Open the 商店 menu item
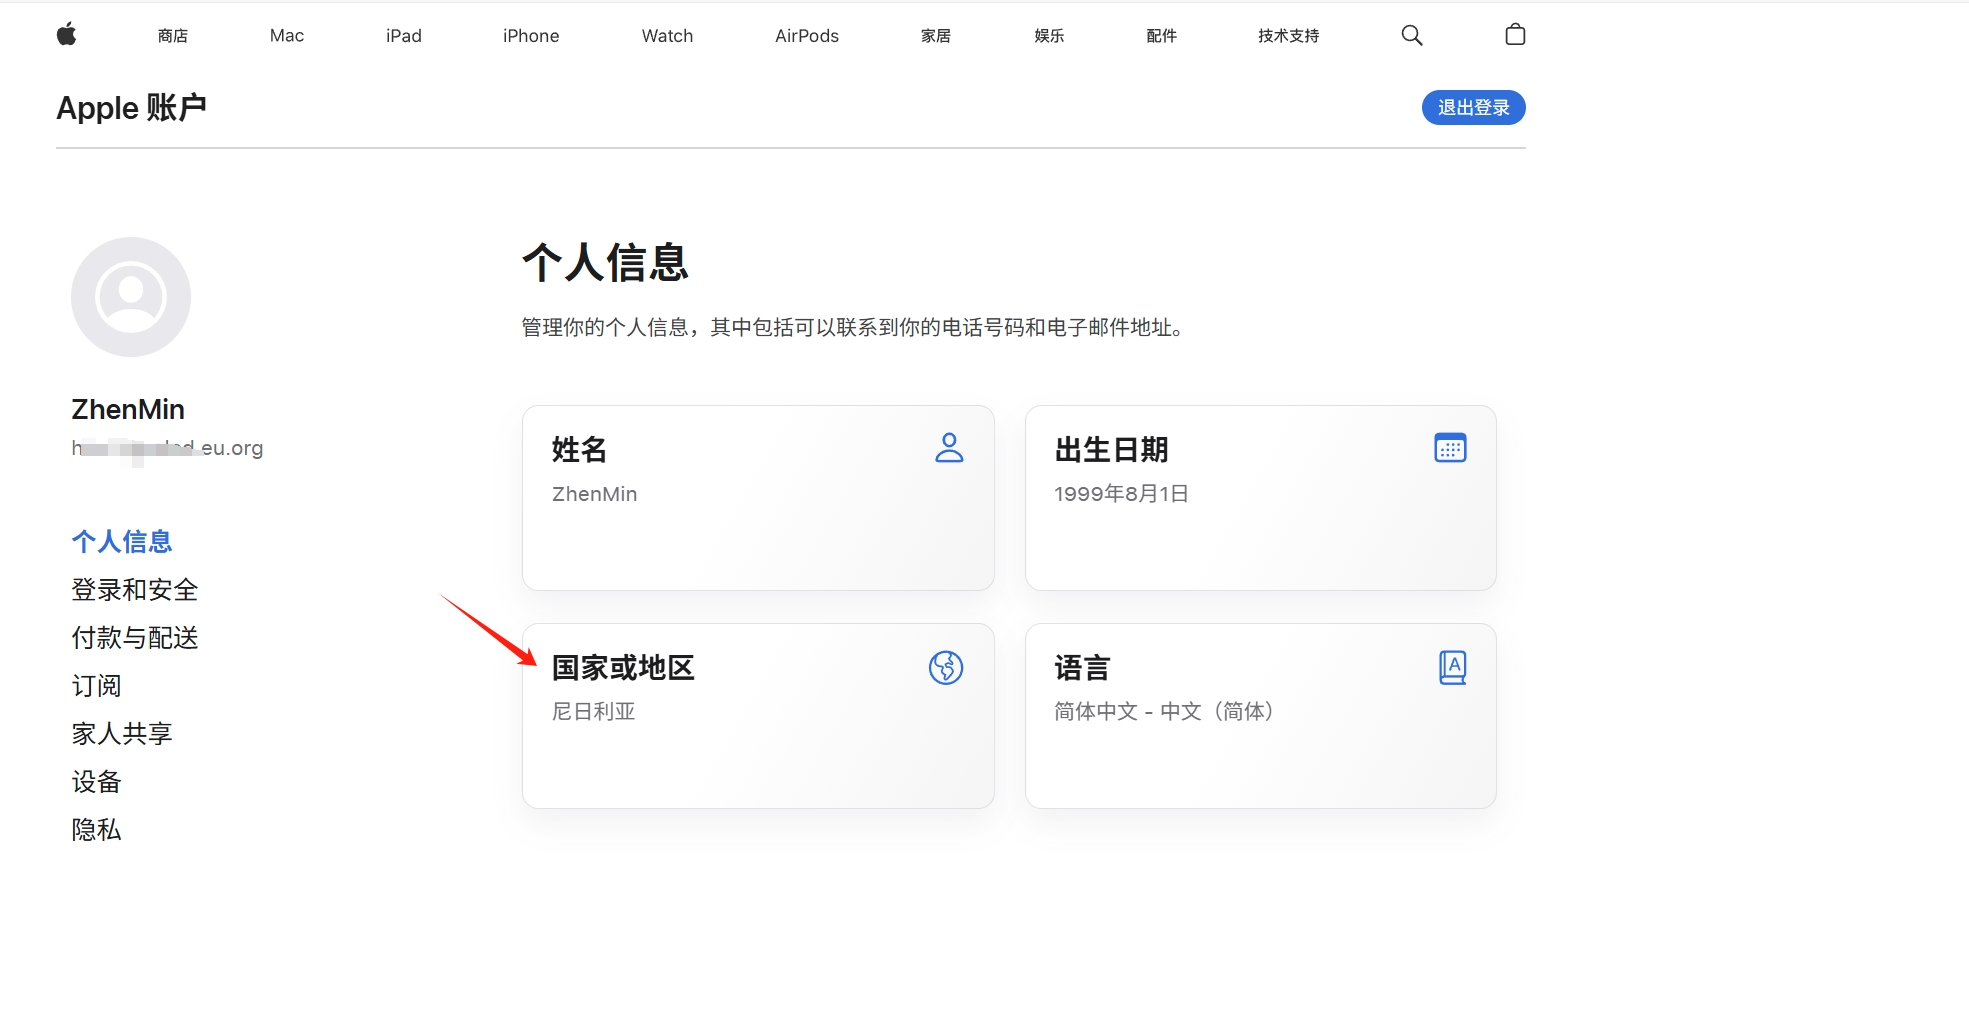1969x1032 pixels. pyautogui.click(x=173, y=36)
